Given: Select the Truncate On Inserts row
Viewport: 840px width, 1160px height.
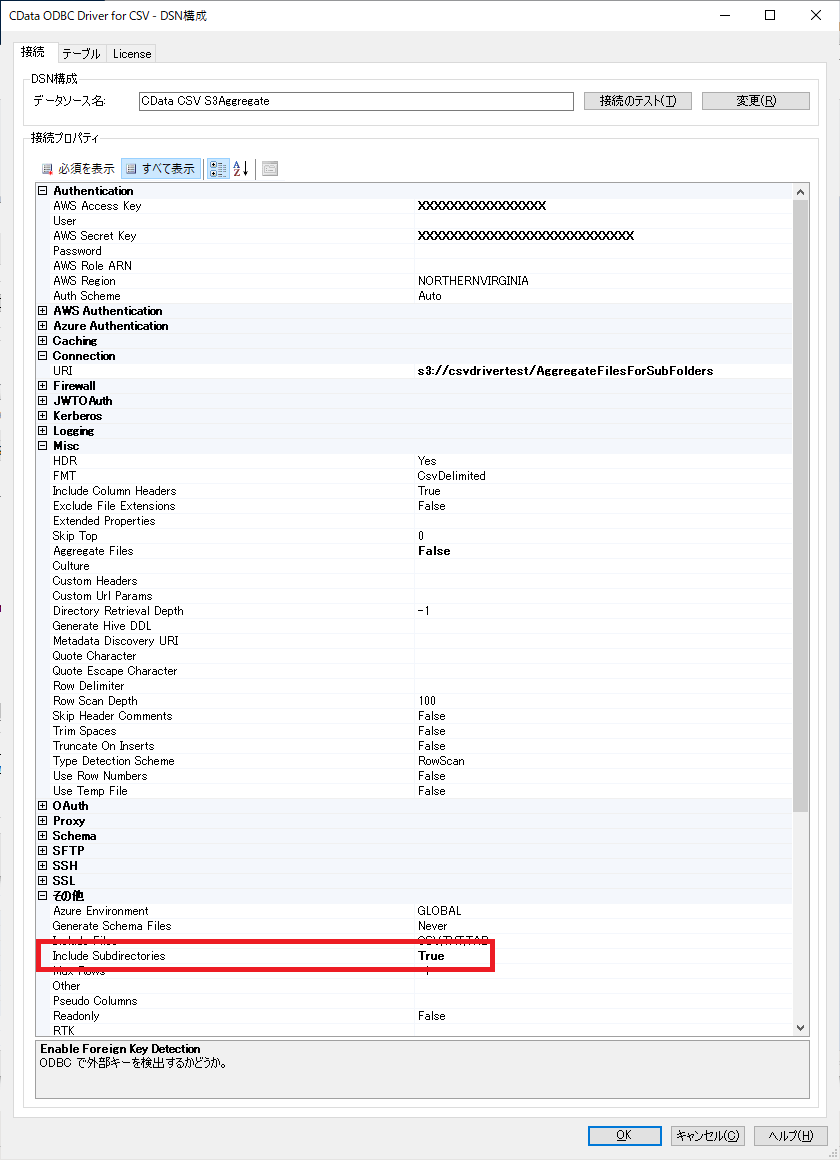Looking at the screenshot, I should pyautogui.click(x=420, y=746).
